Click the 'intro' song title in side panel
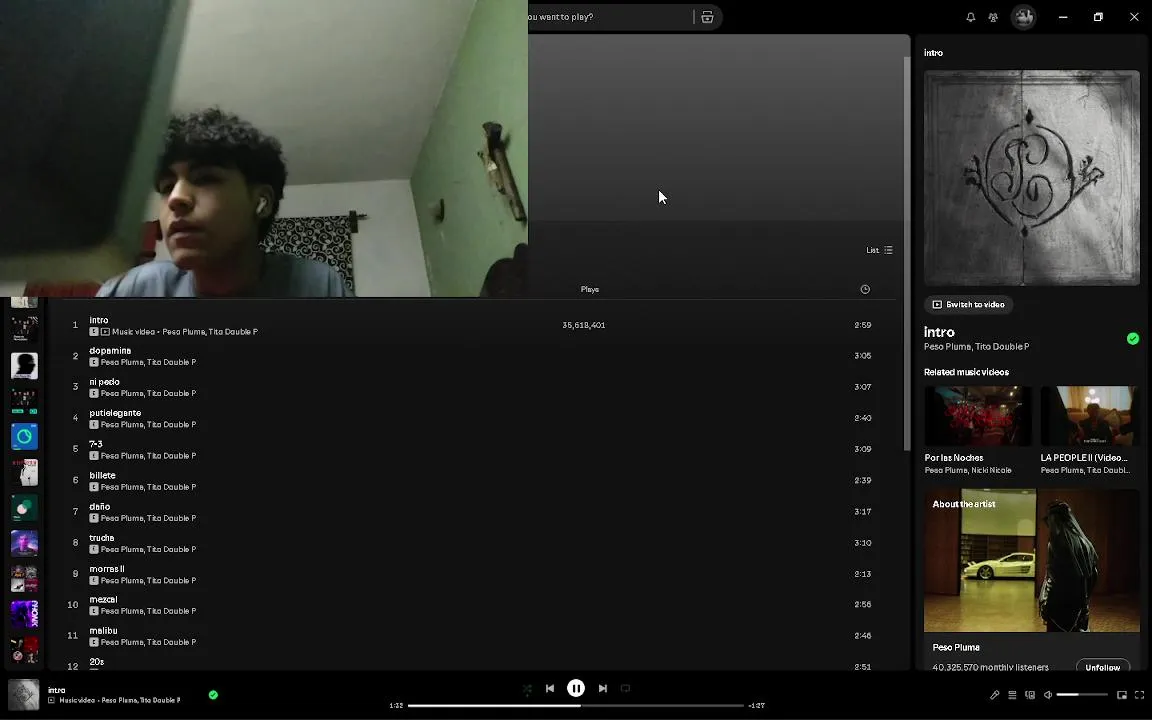The height and width of the screenshot is (720, 1152). click(x=939, y=332)
